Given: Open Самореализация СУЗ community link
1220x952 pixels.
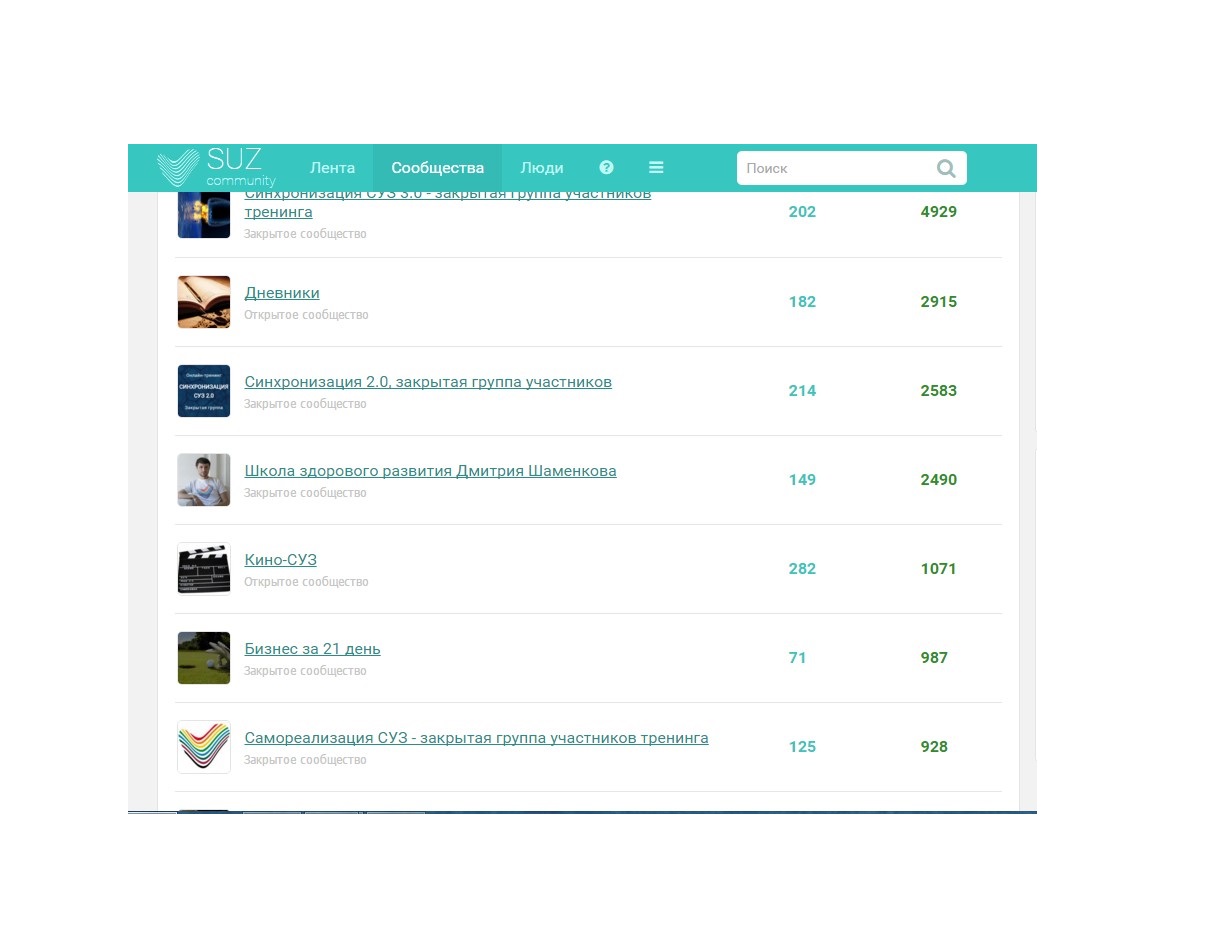Looking at the screenshot, I should pos(476,738).
